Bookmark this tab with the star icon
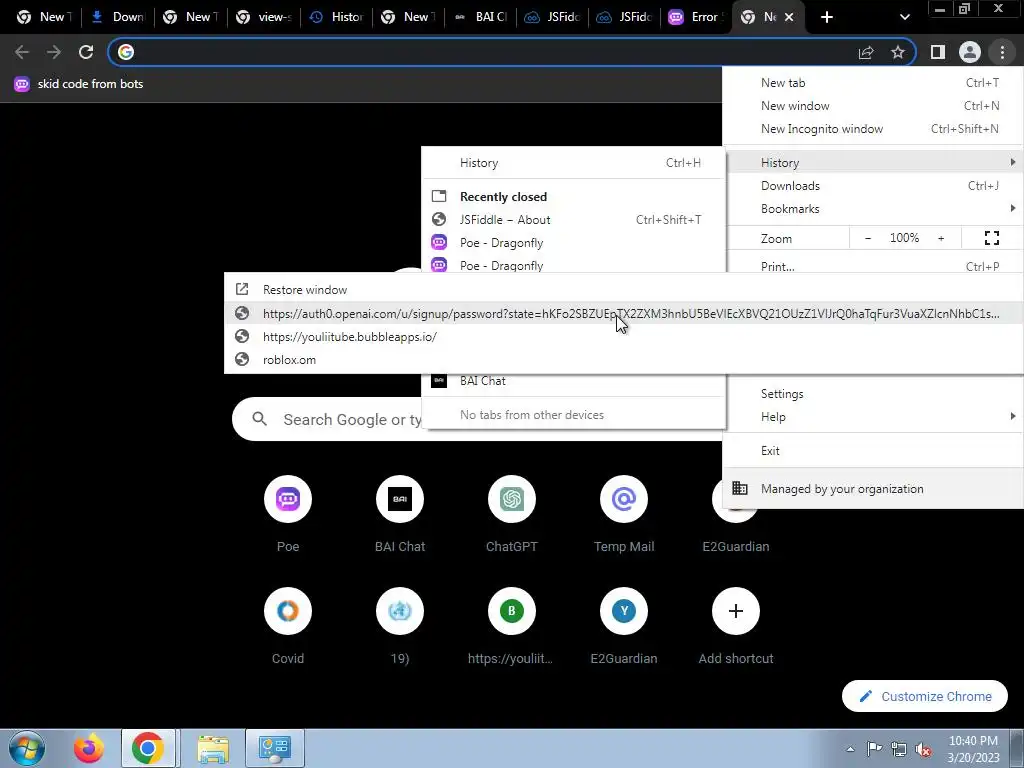1024x768 pixels. (x=898, y=52)
